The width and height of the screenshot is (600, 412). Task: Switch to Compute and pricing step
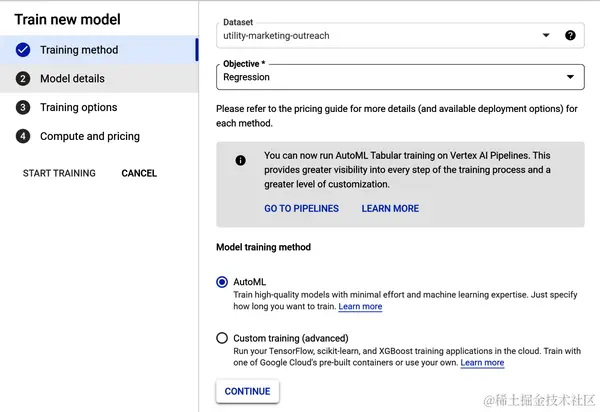(x=89, y=137)
